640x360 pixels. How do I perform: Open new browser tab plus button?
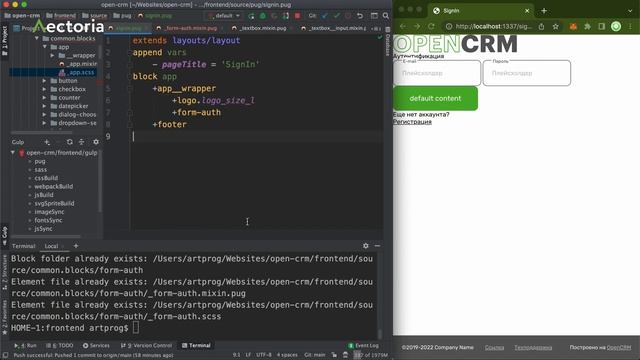pos(544,11)
